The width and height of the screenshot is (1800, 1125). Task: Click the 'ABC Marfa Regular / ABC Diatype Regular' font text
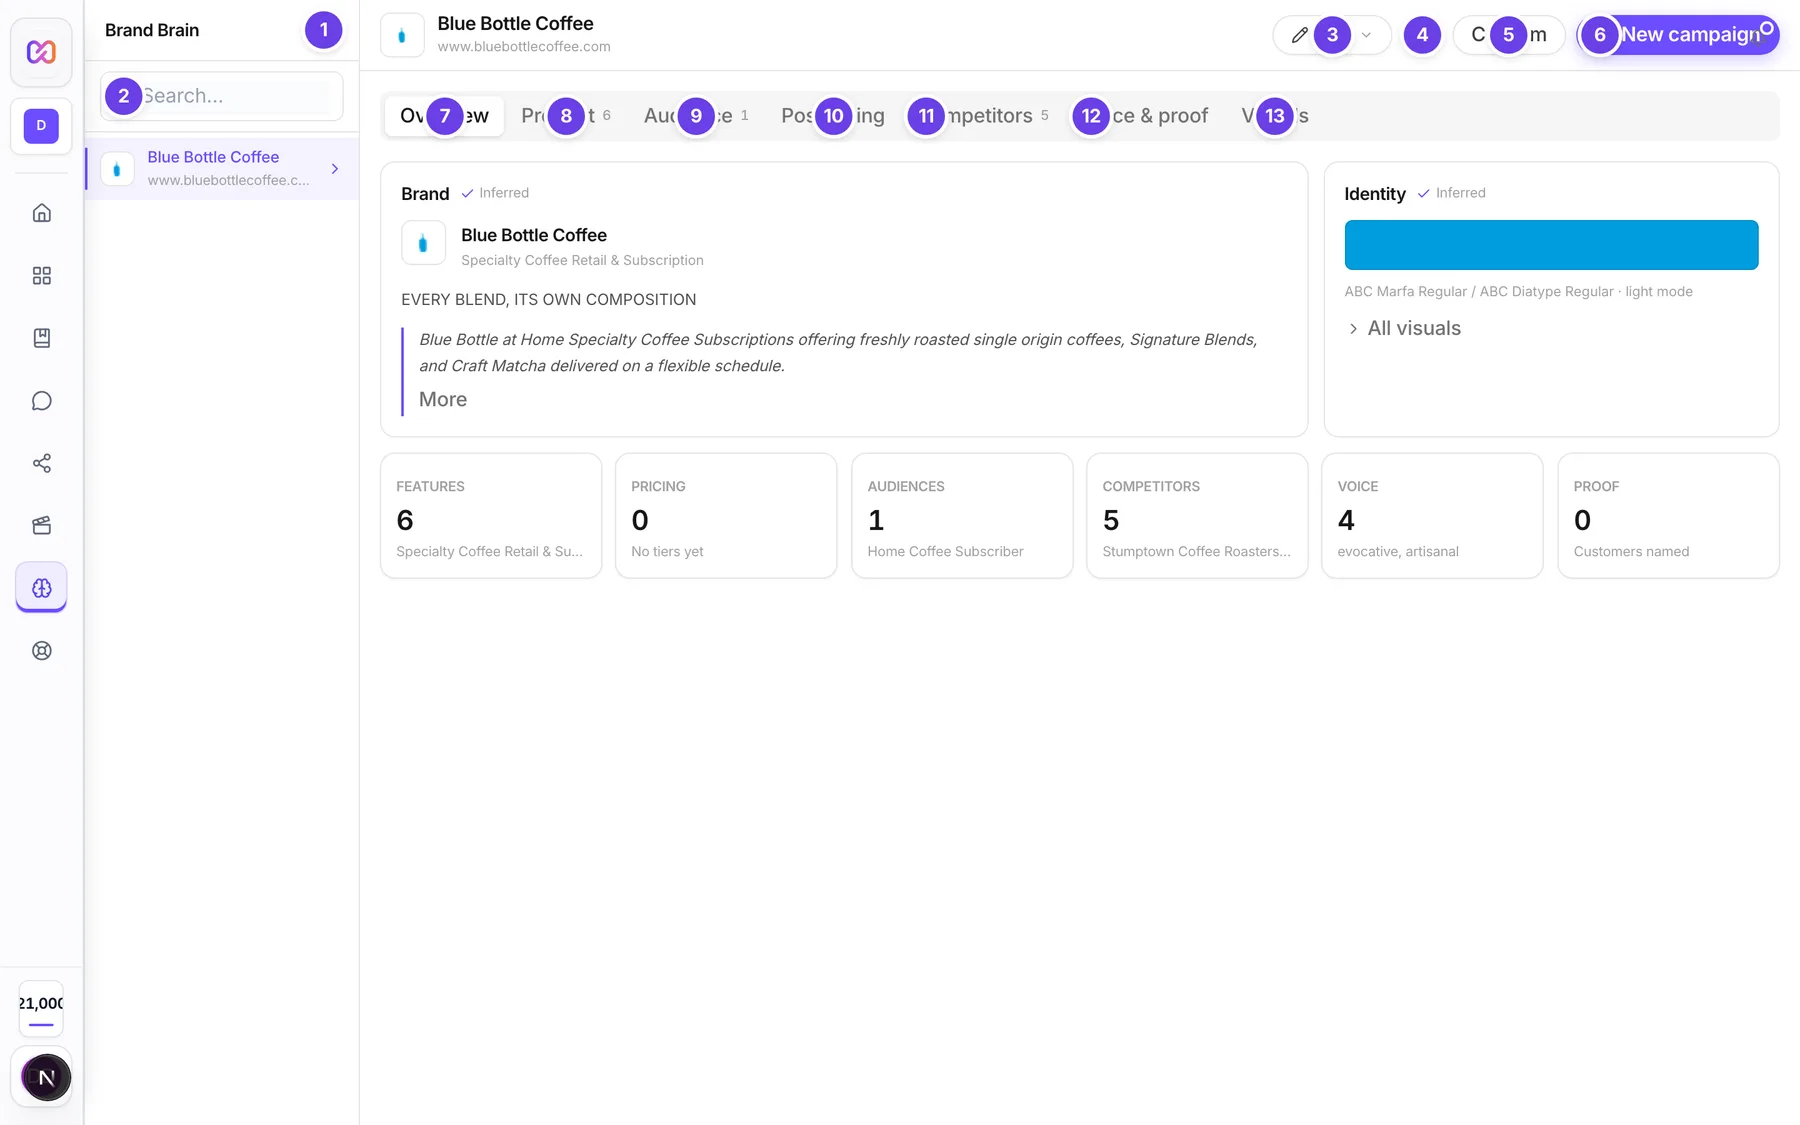1479,292
